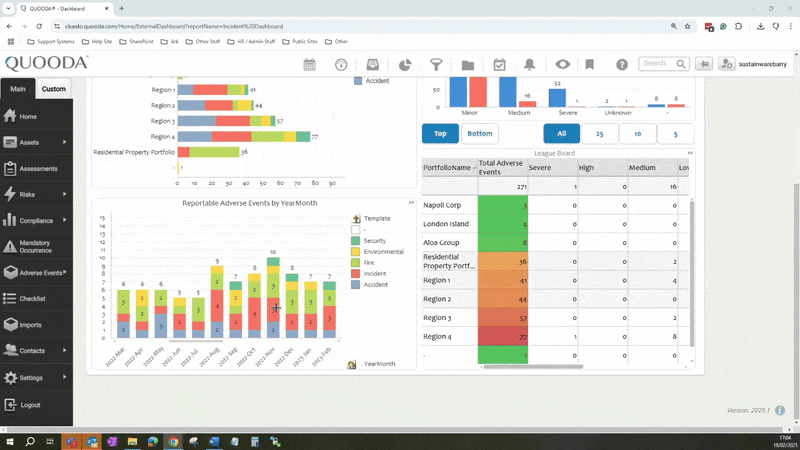Open the SharePoint bookmark folder

(x=136, y=41)
